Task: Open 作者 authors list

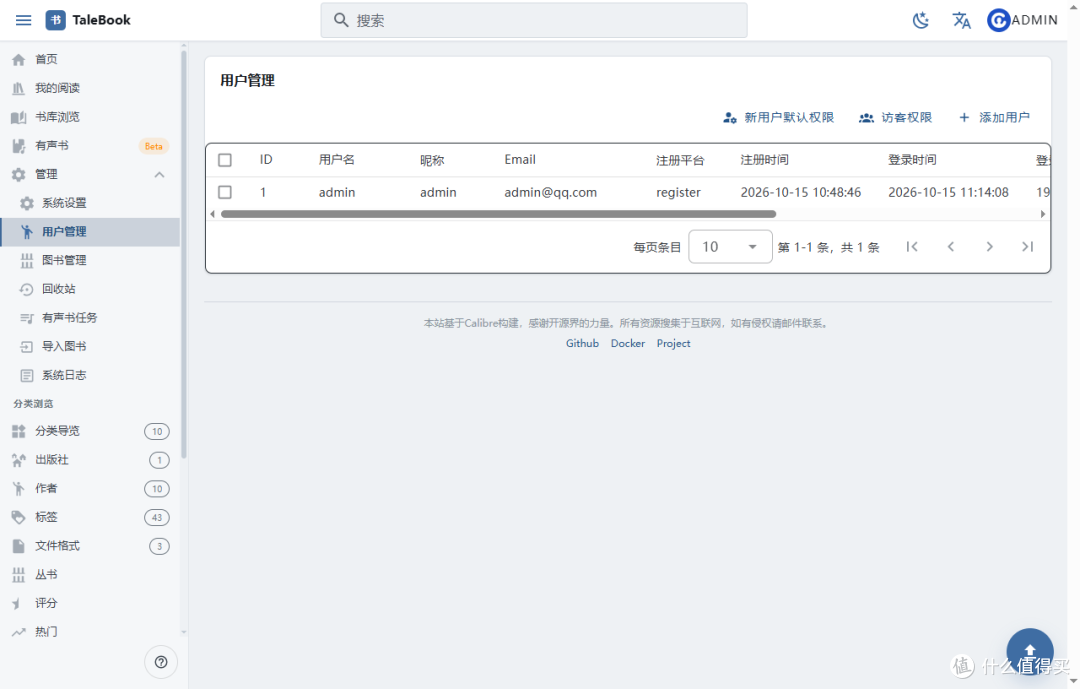Action: point(90,489)
